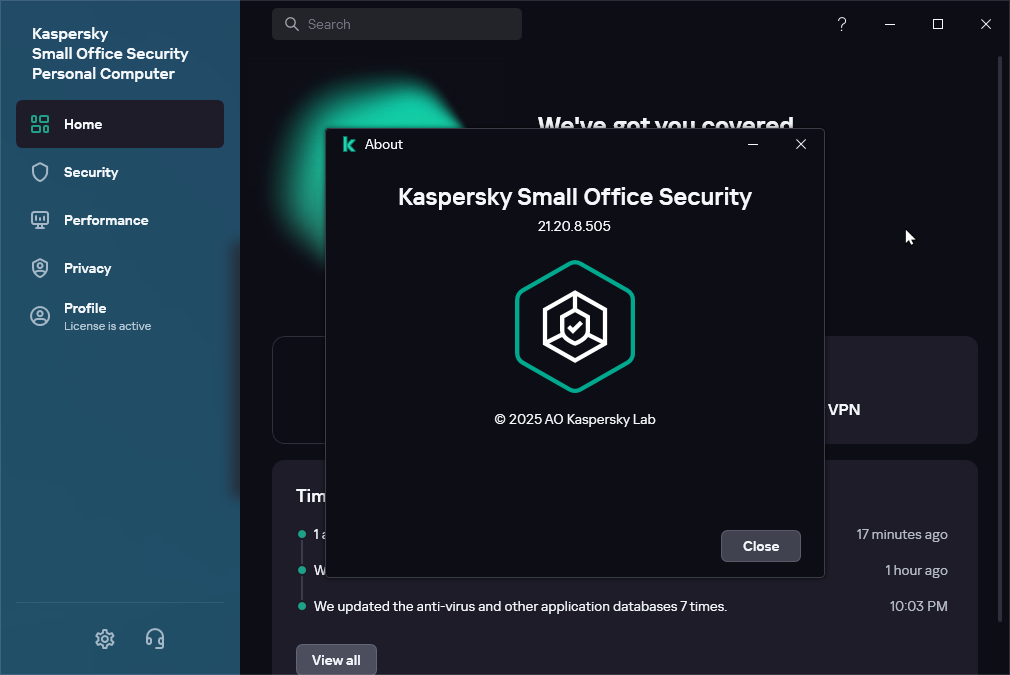Click the anti-virus databases updated timeline entry
This screenshot has width=1010, height=675.
click(520, 606)
